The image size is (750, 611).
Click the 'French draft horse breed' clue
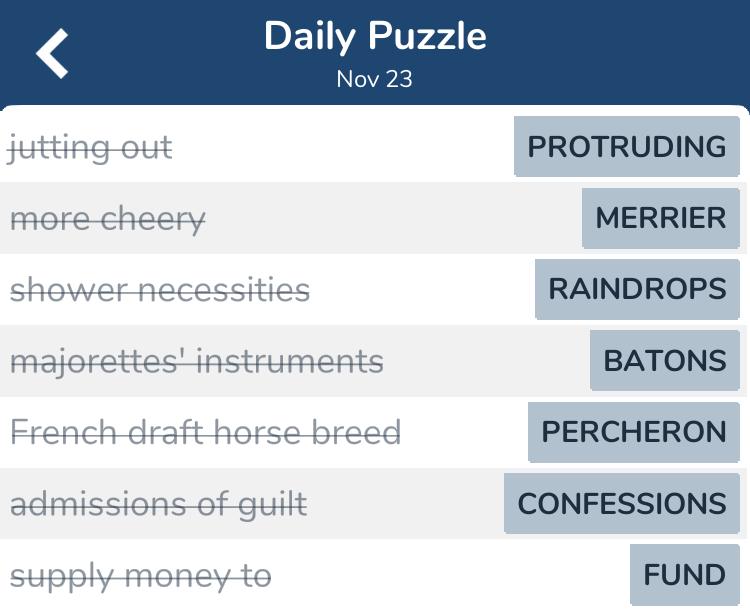pyautogui.click(x=205, y=432)
